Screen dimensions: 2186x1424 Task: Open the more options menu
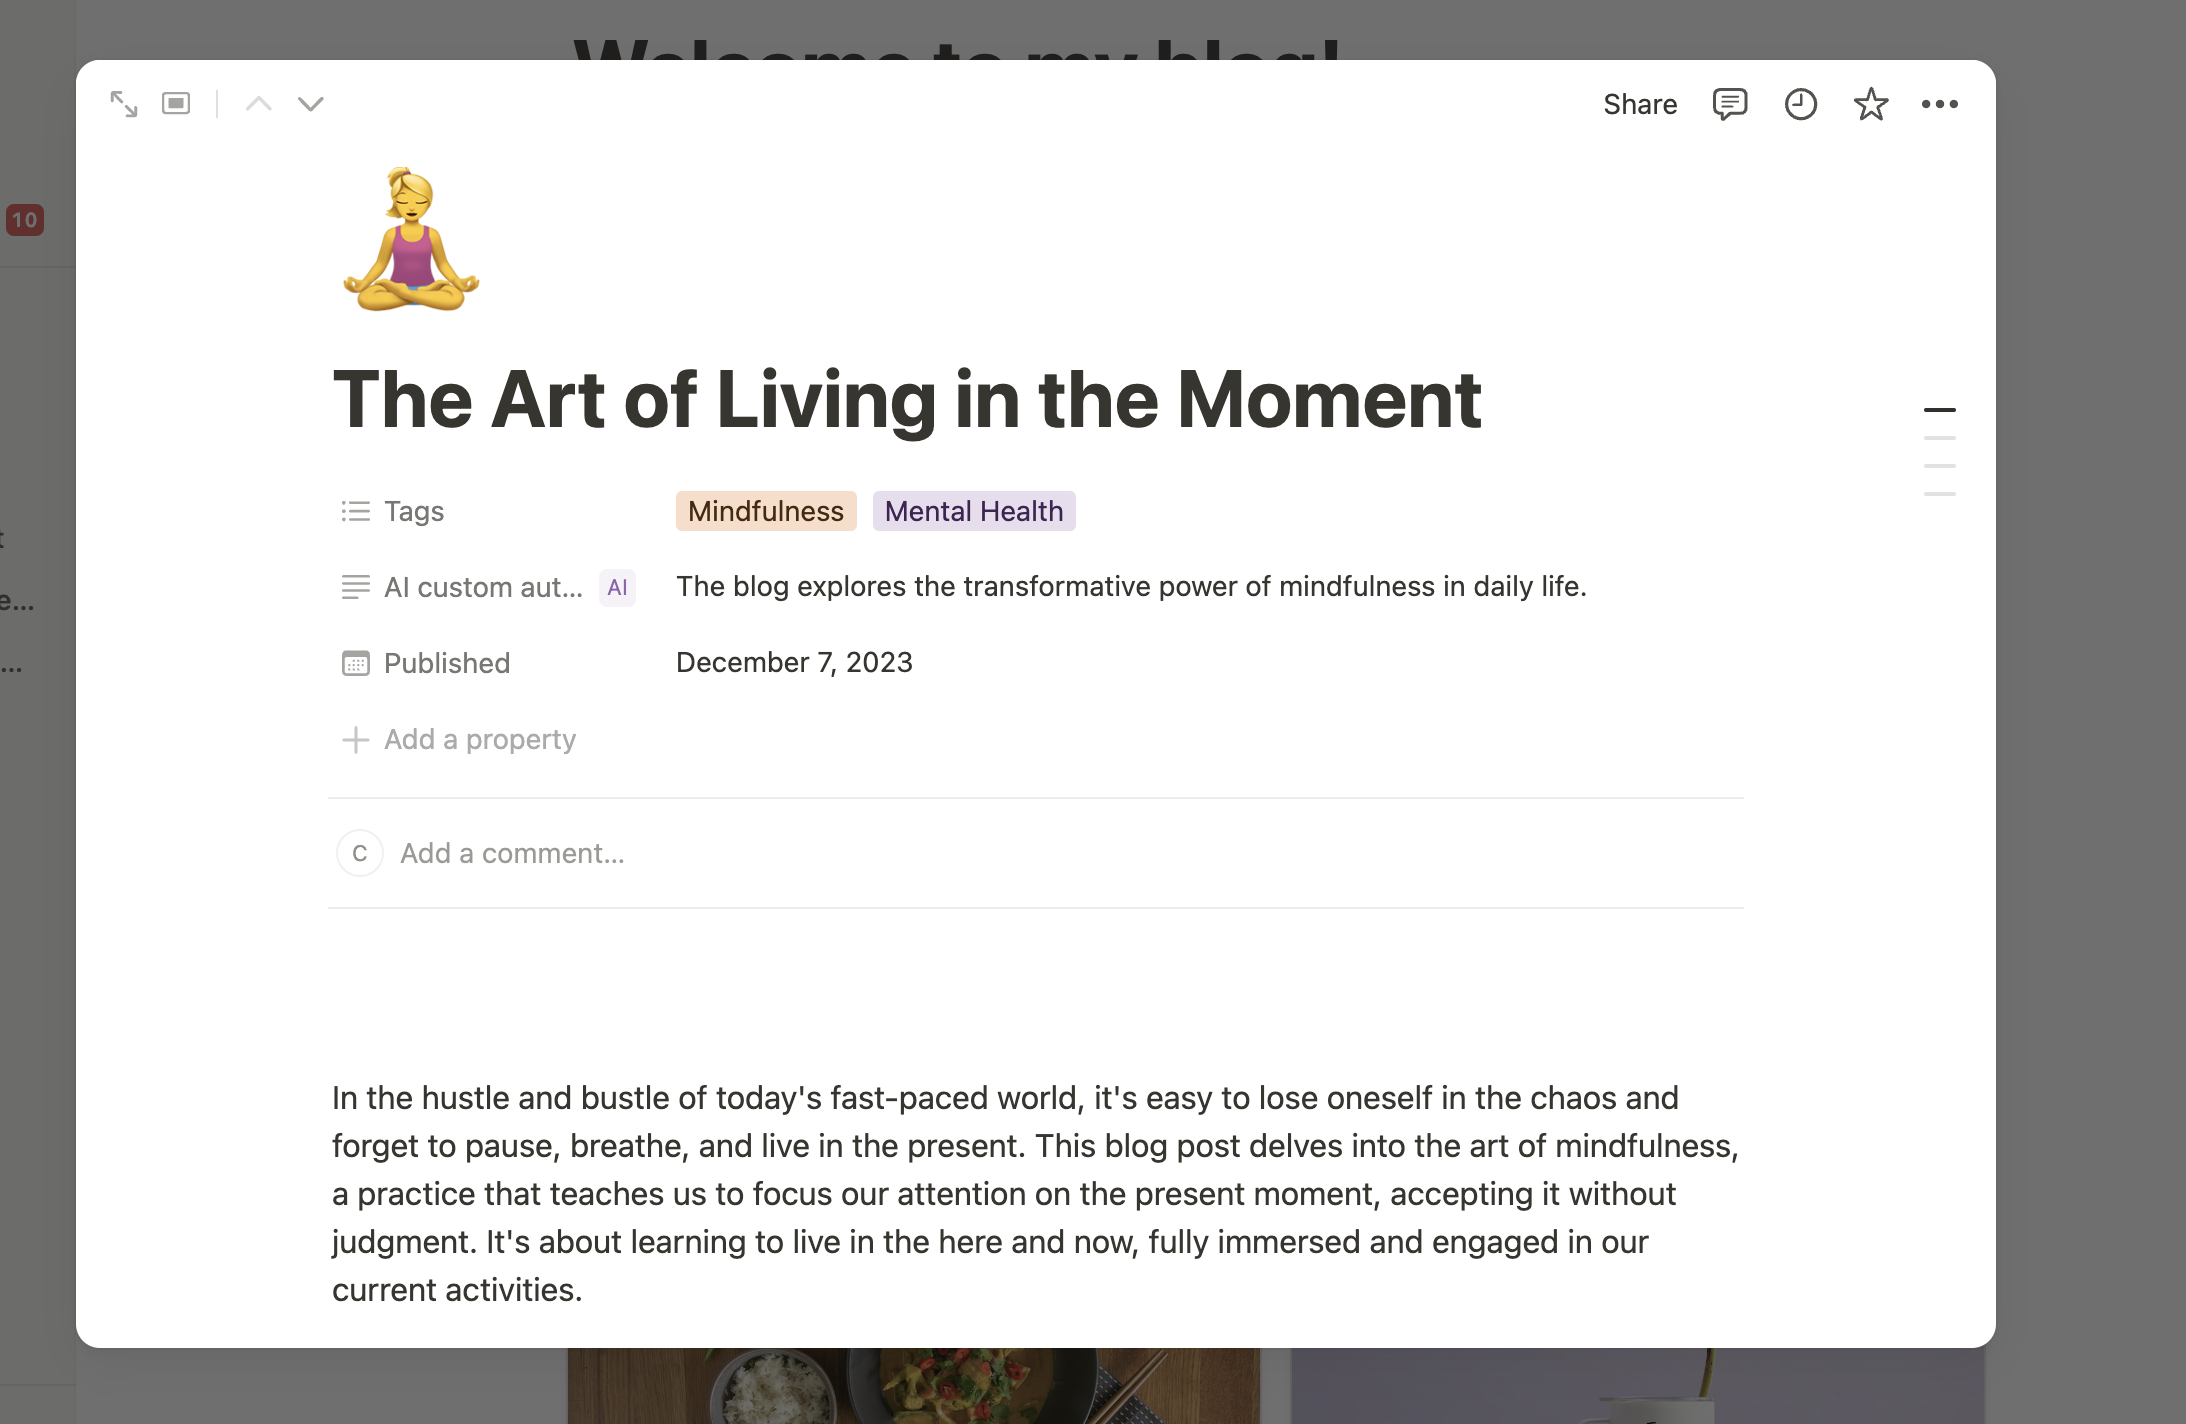[1941, 104]
